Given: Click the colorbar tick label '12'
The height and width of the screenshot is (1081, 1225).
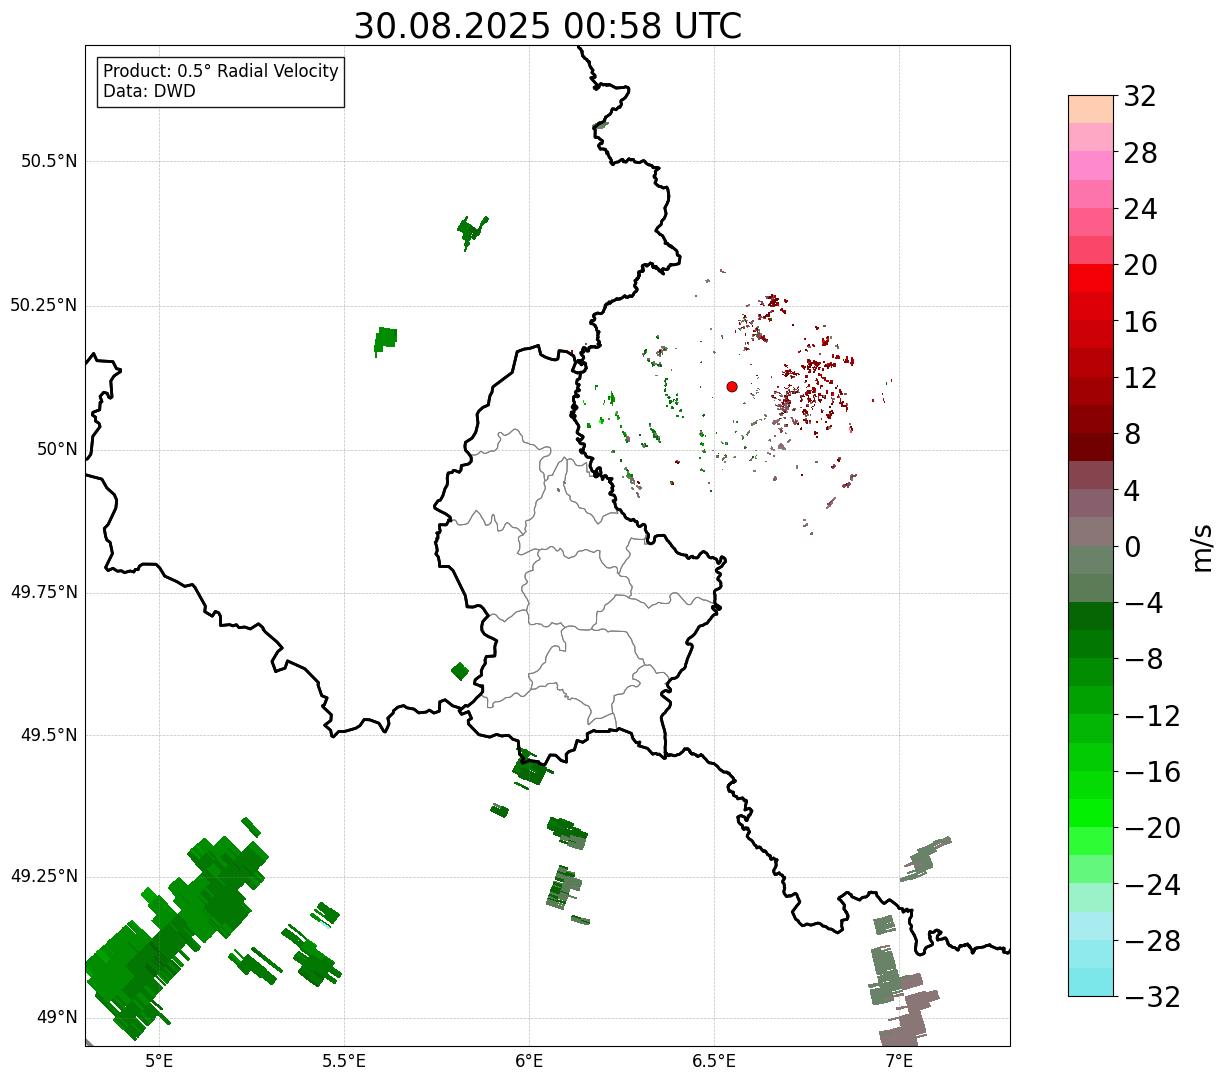Looking at the screenshot, I should (1140, 379).
